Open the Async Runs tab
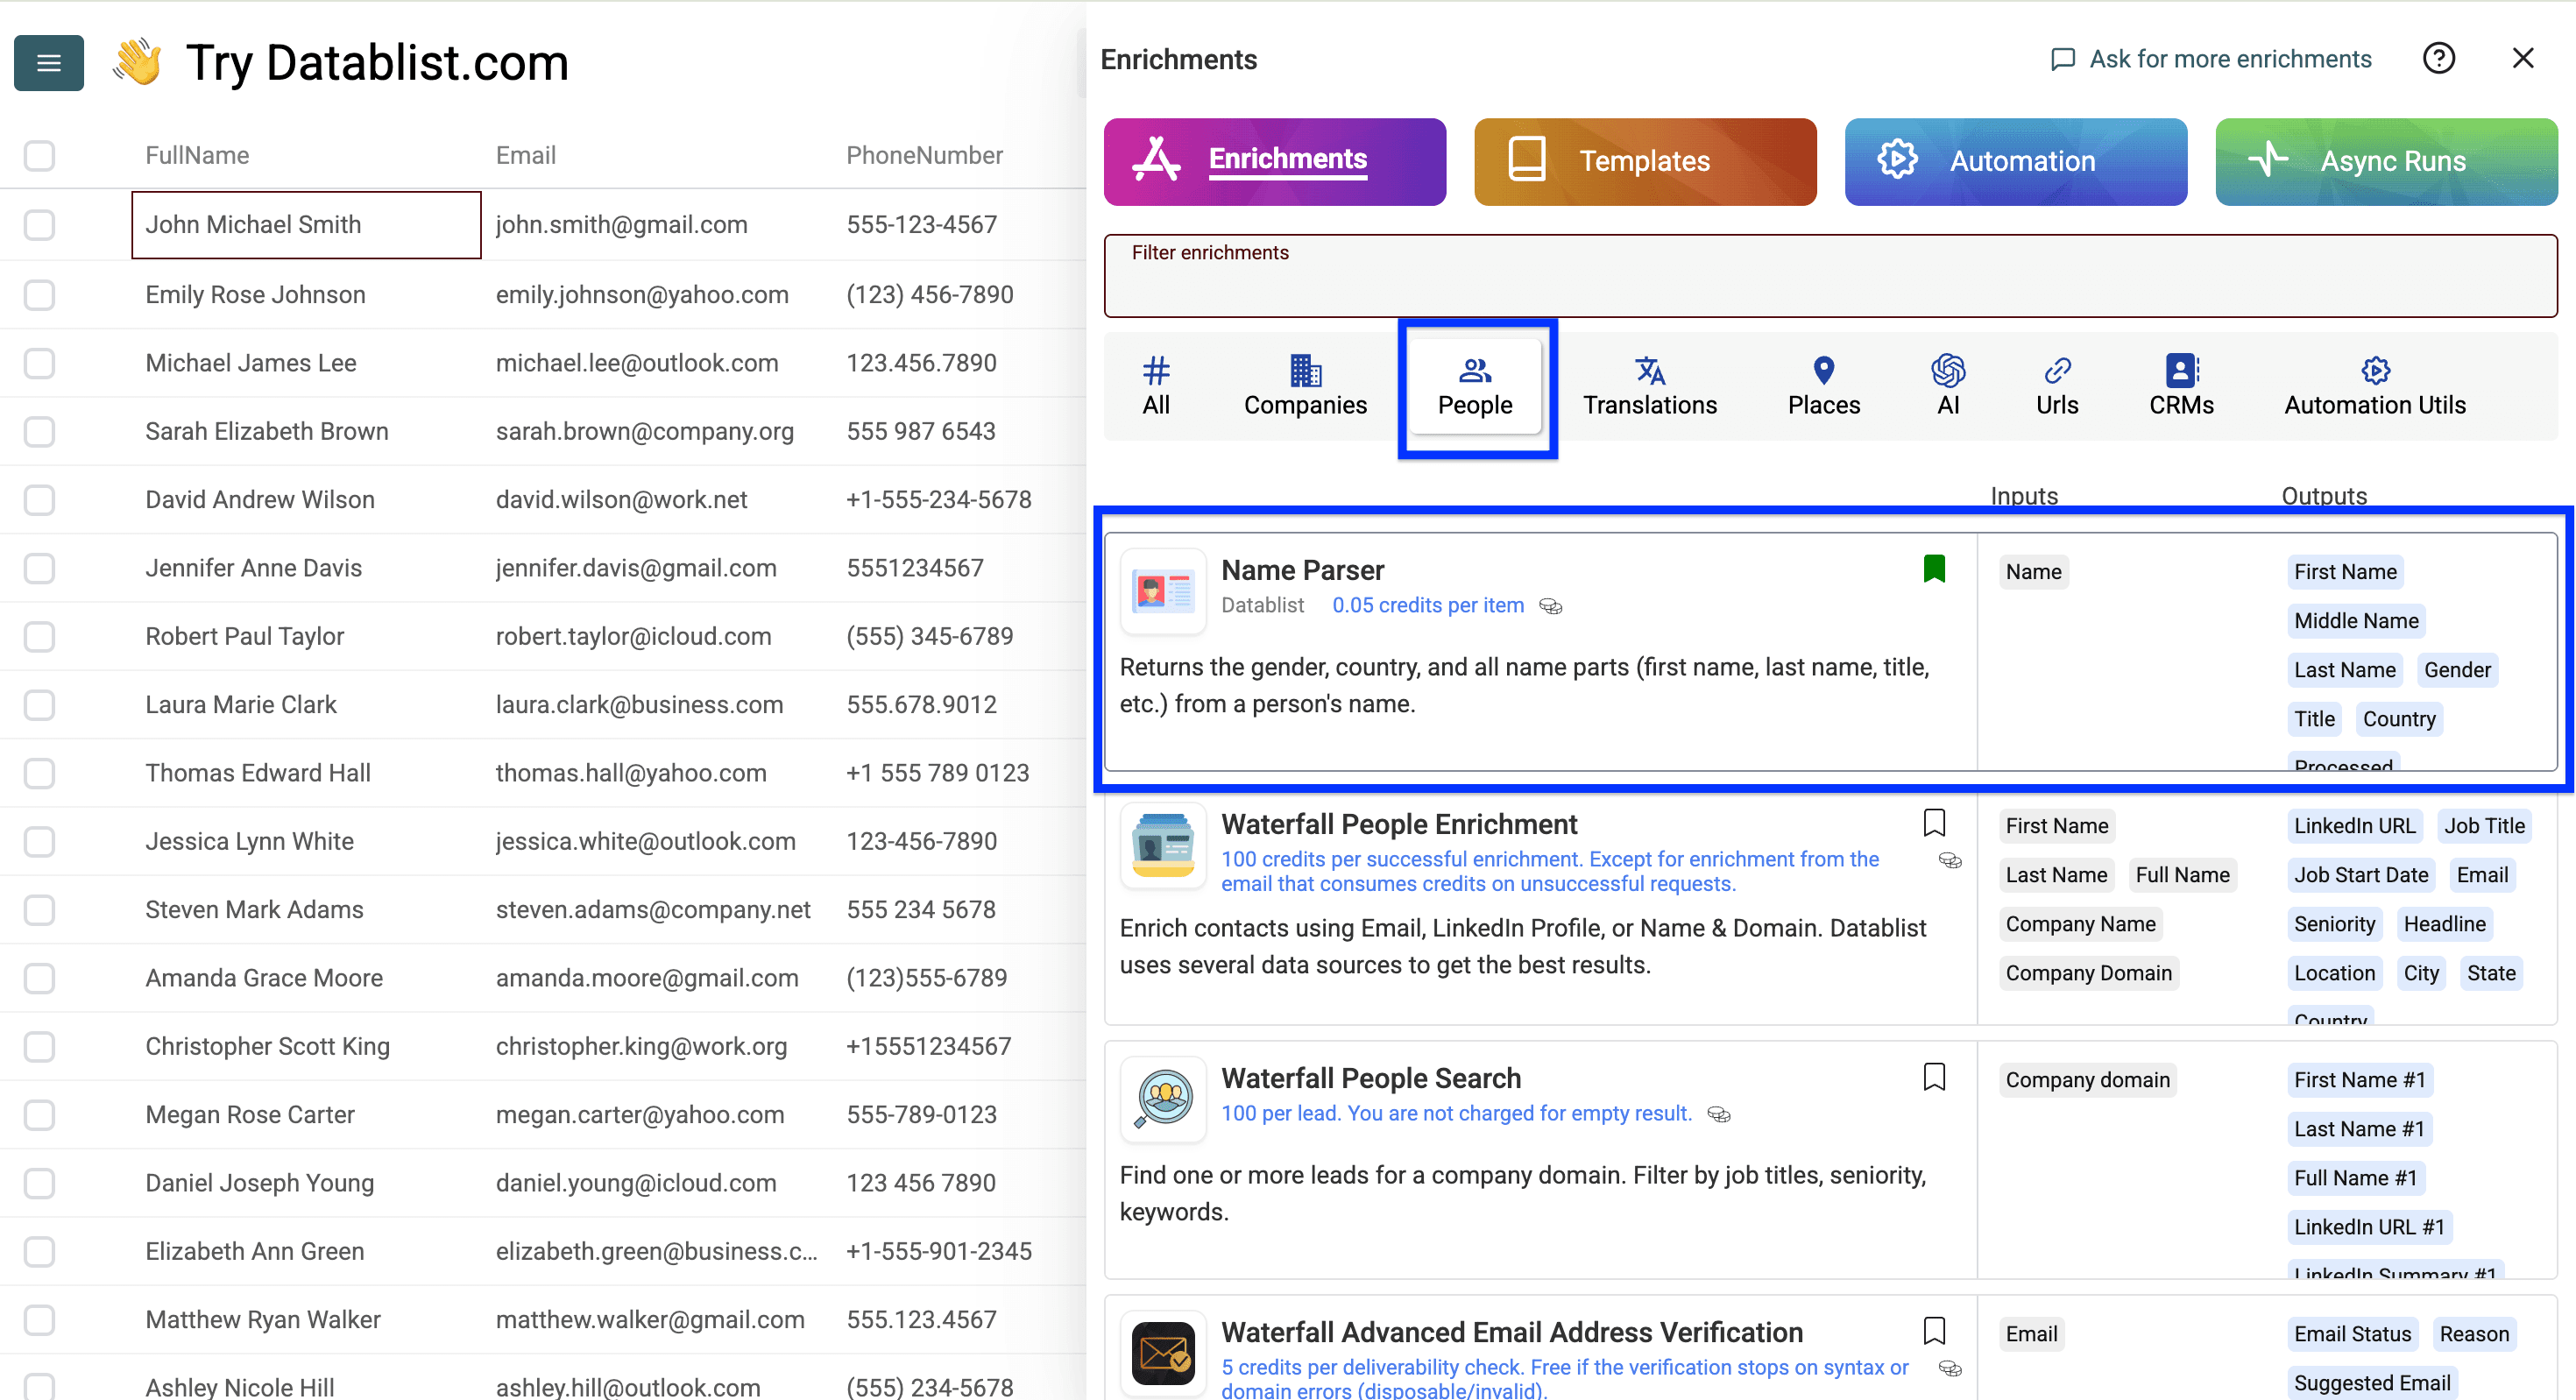Viewport: 2576px width, 1400px height. 2385,161
